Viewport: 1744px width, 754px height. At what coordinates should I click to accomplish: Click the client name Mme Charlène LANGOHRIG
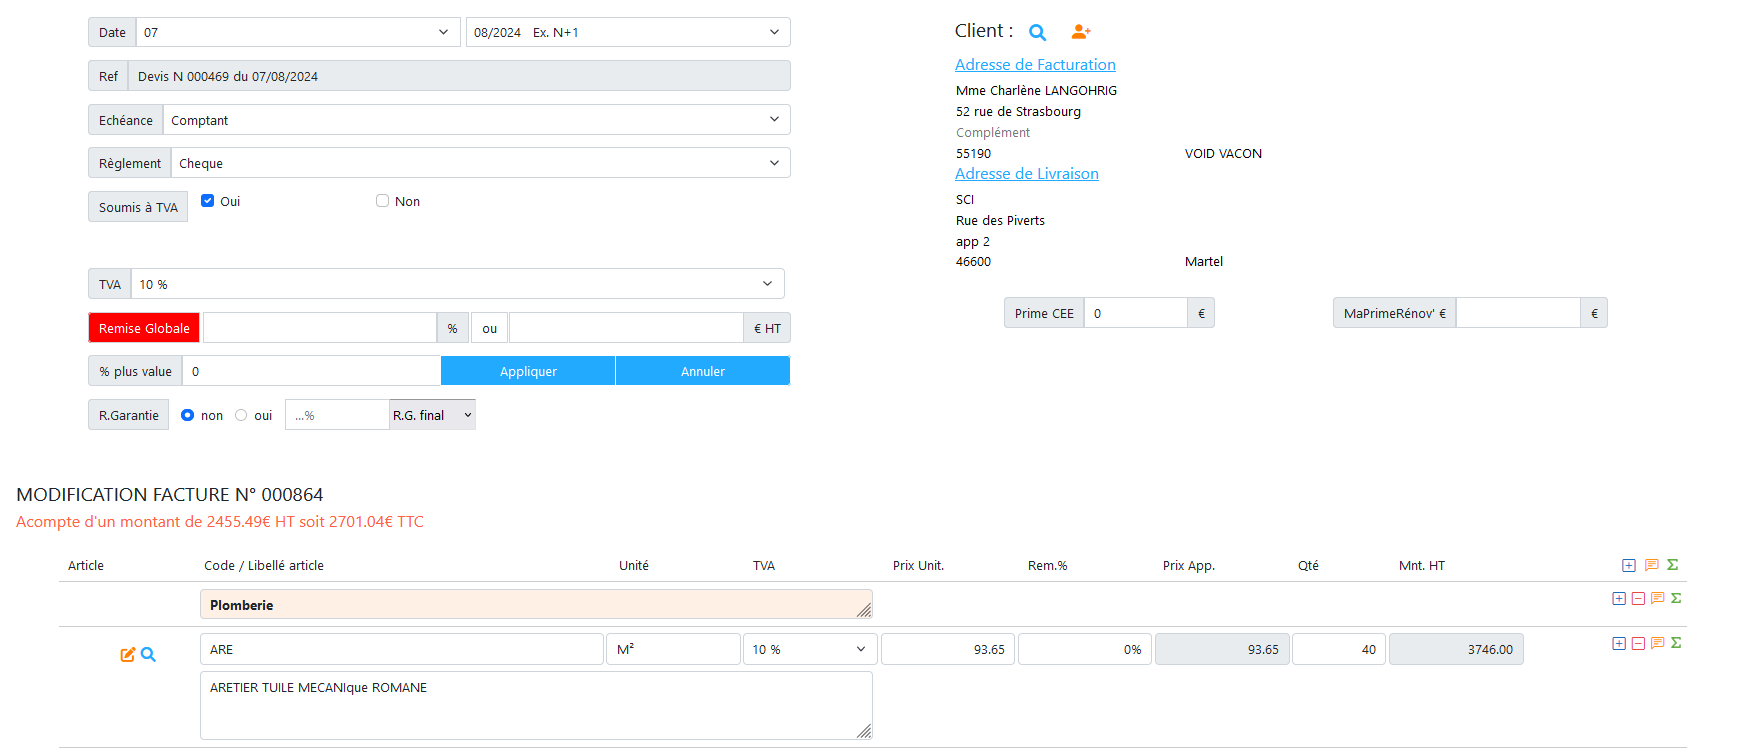(1036, 90)
